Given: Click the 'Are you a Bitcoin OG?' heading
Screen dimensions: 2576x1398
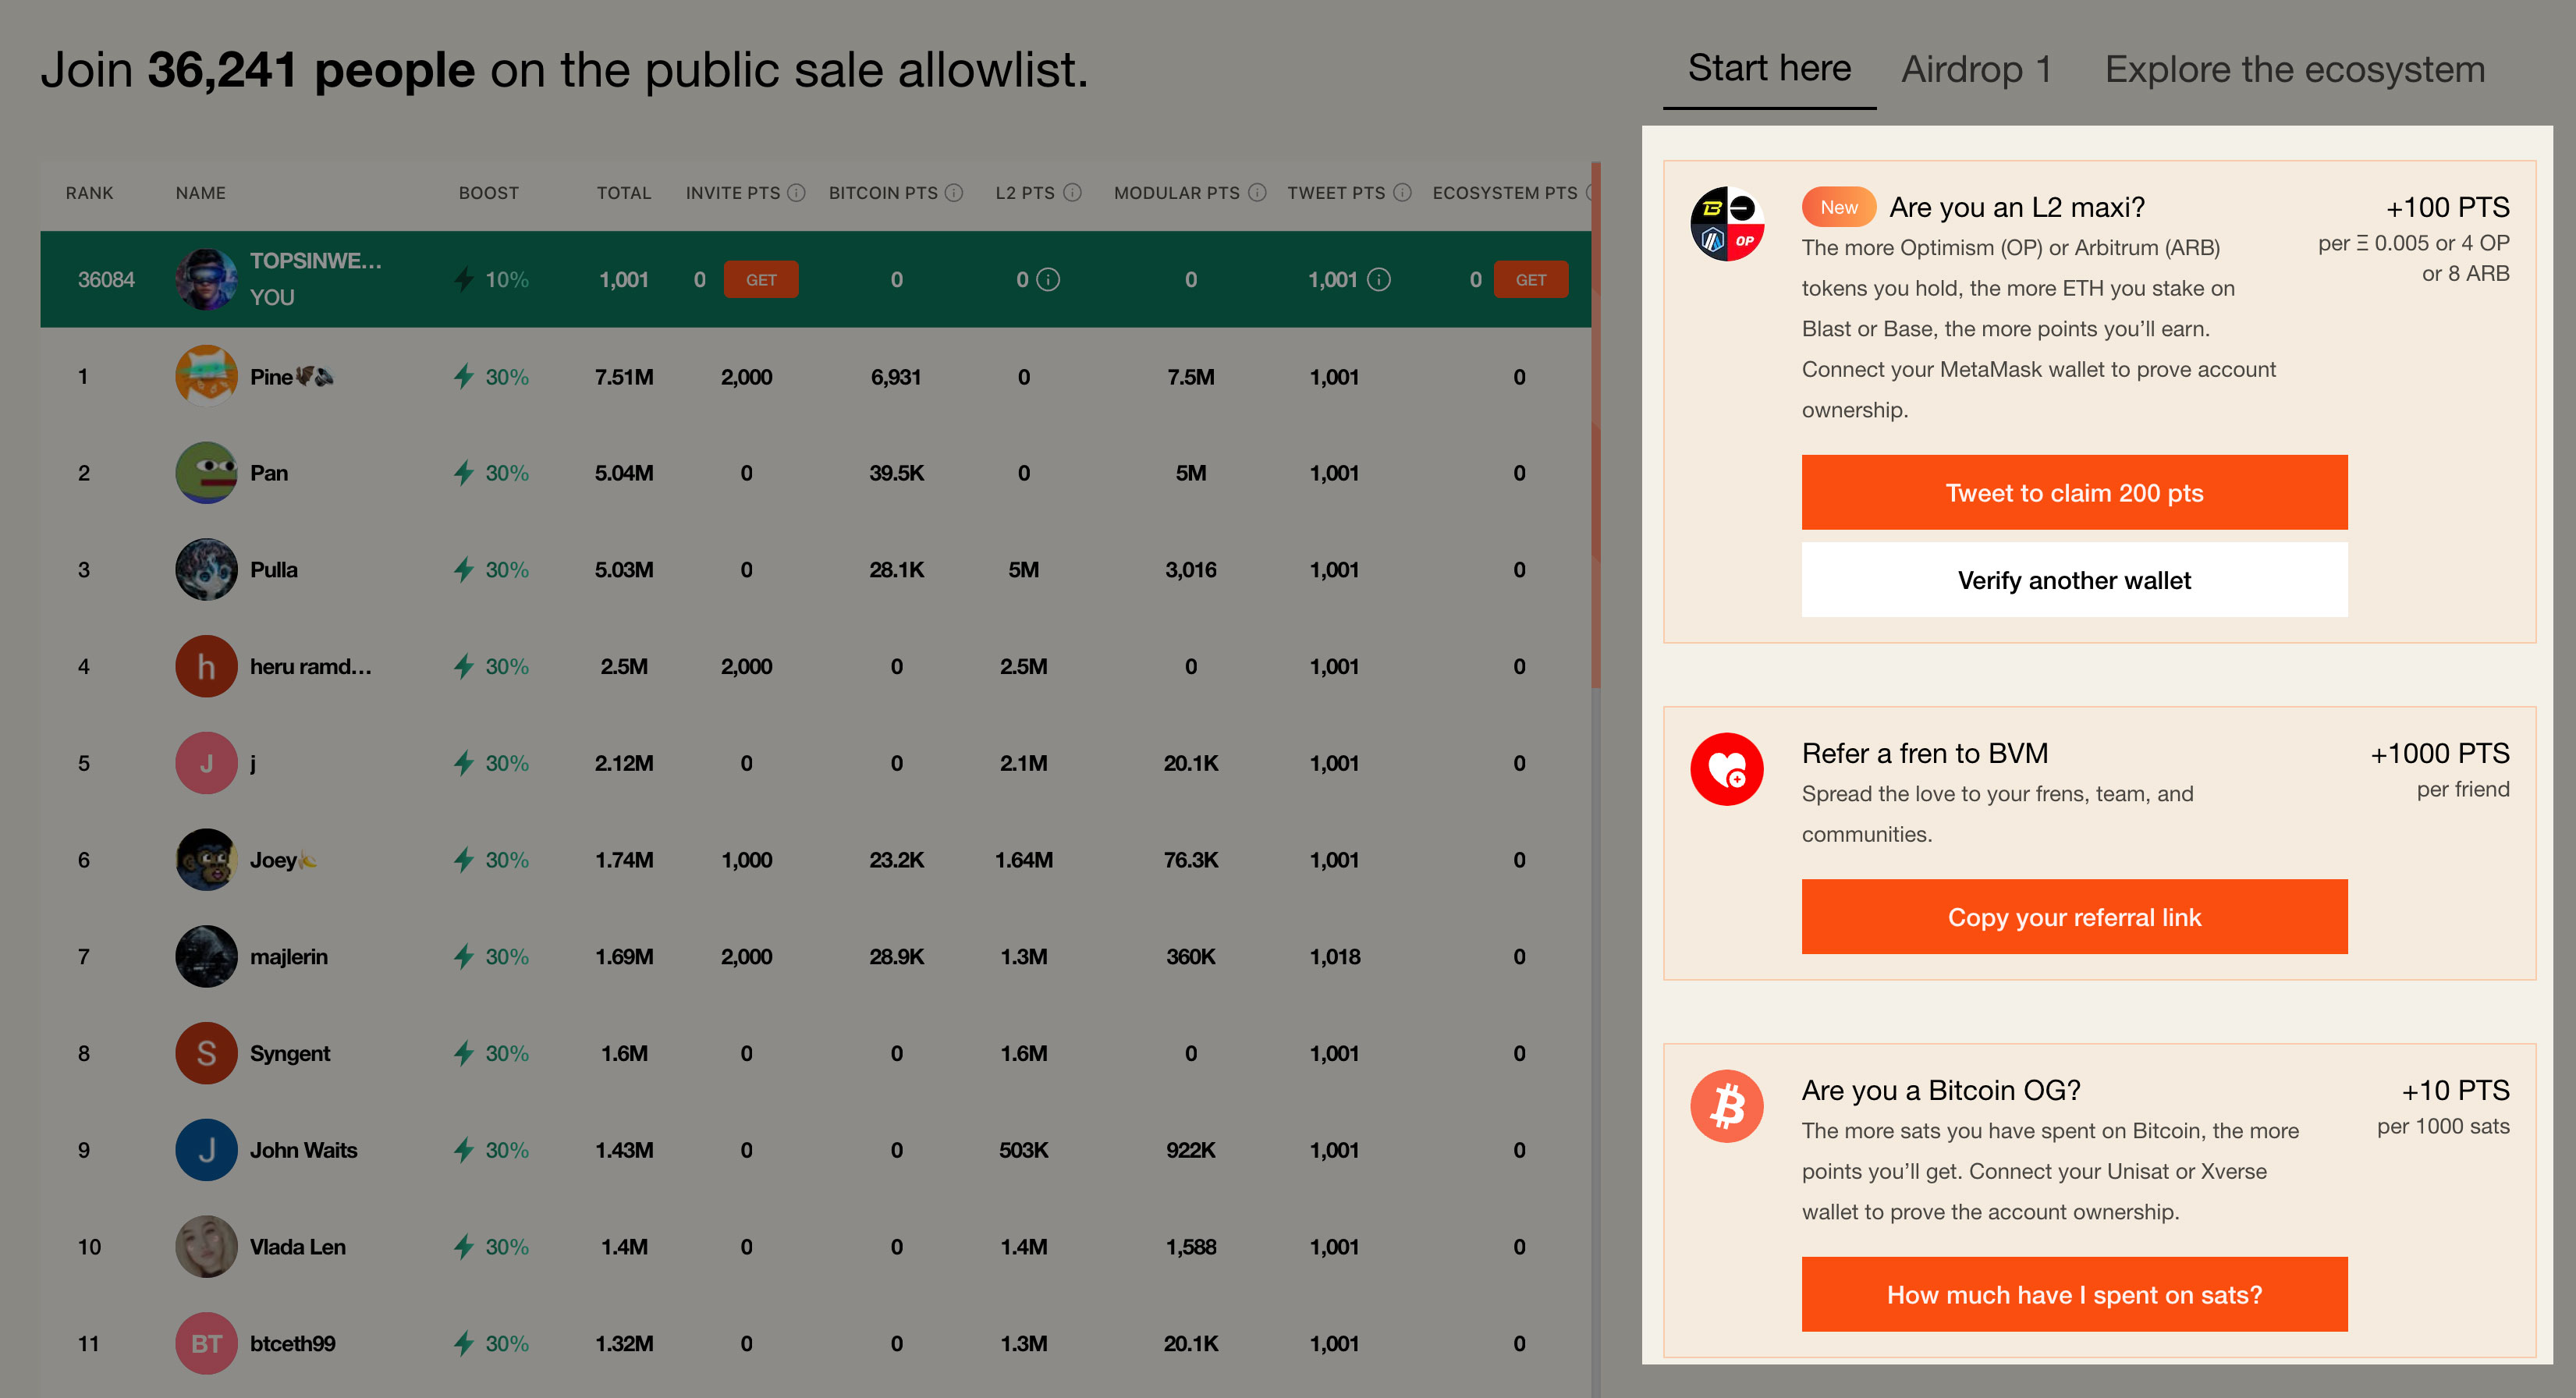Looking at the screenshot, I should click(x=1941, y=1090).
